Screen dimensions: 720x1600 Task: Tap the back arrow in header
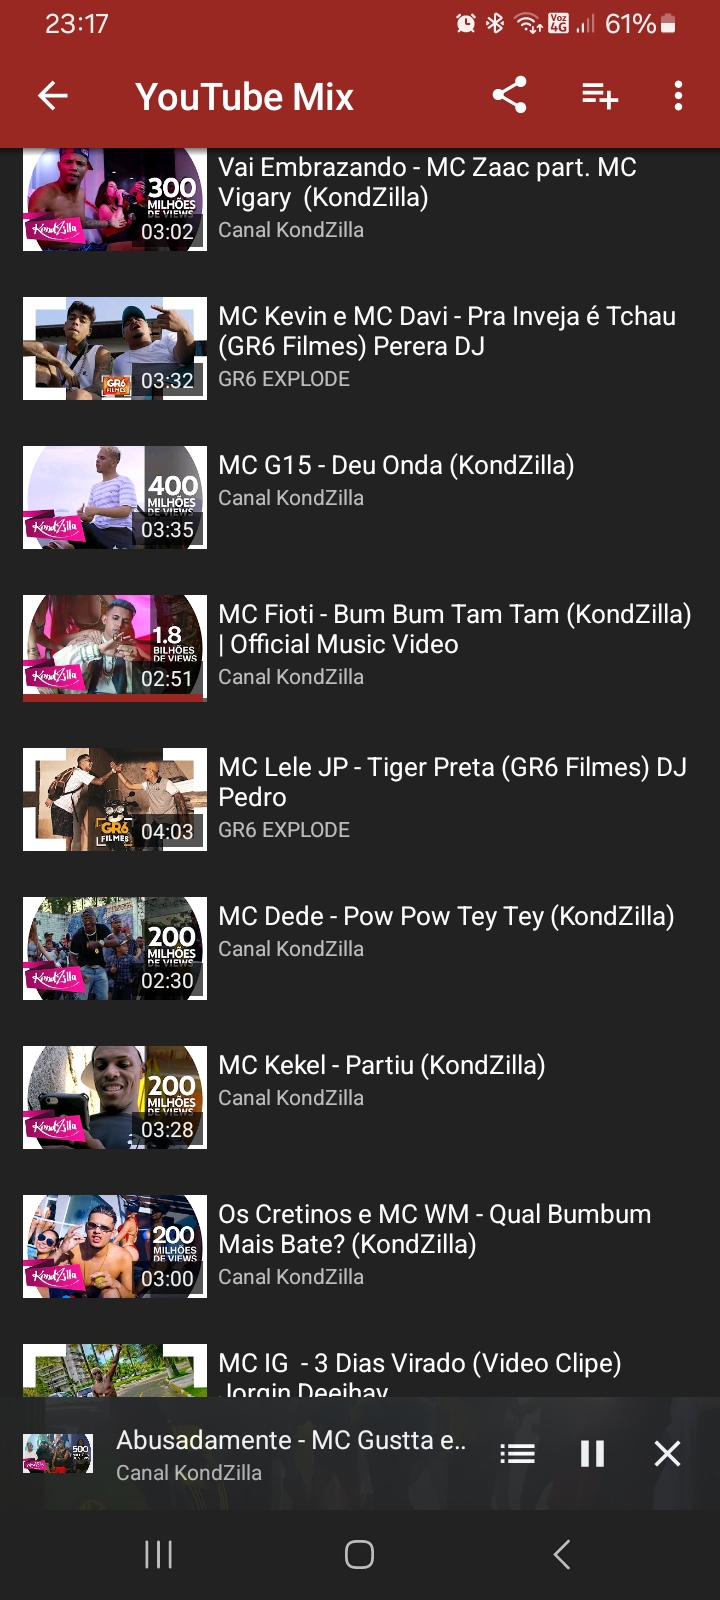52,96
